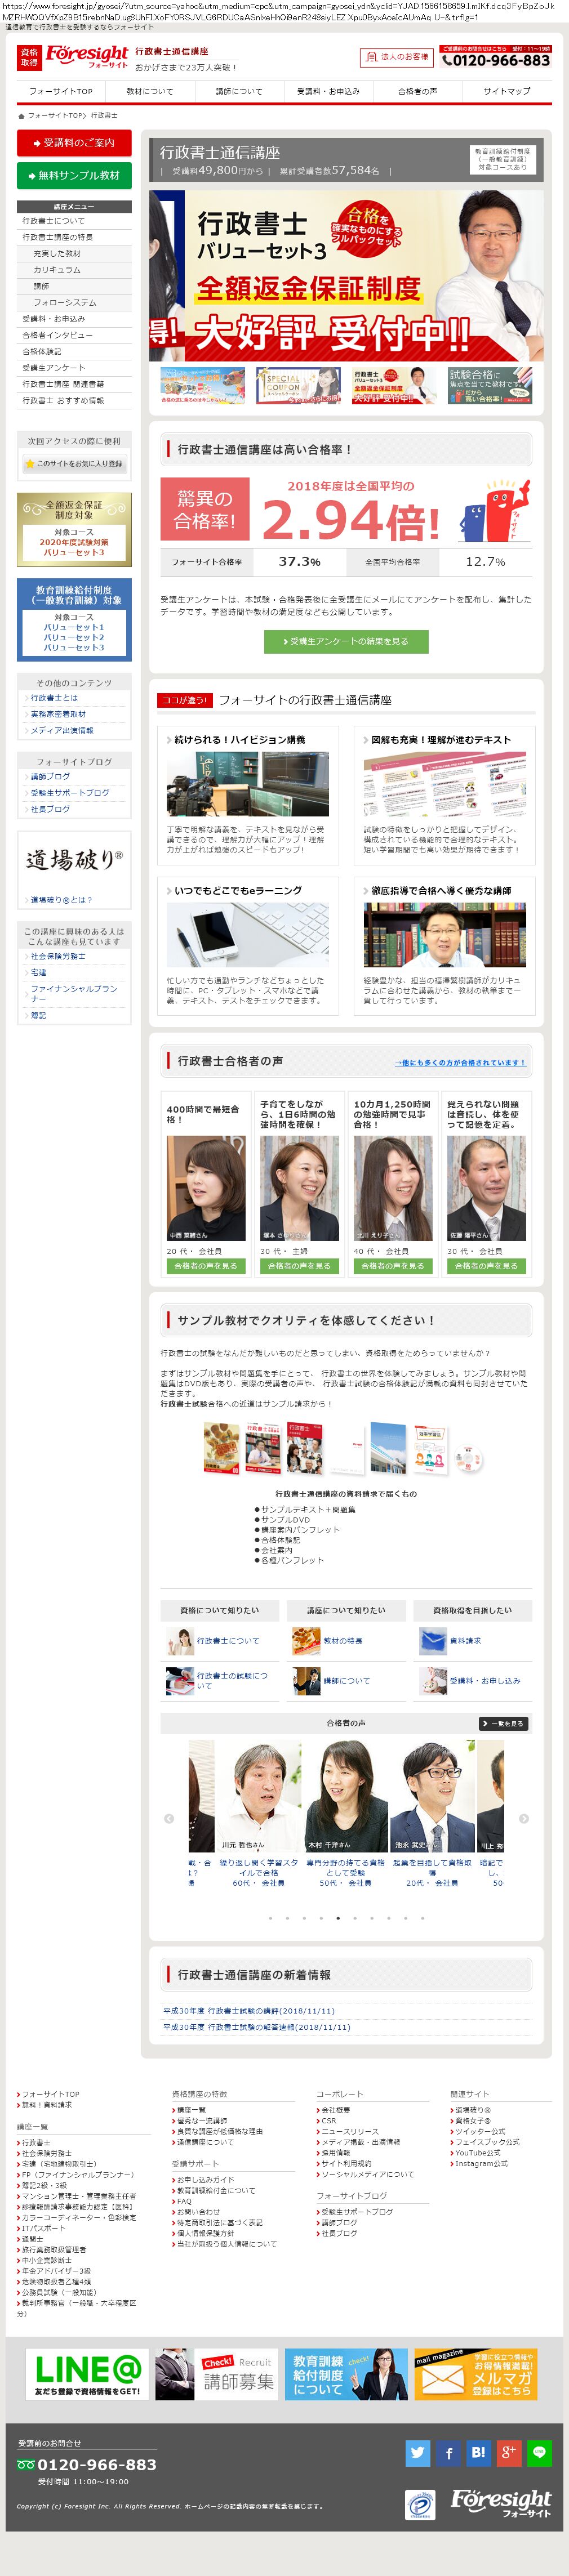Click 他にも多くの方が合格されています link
The image size is (569, 2576).
pos(460,1062)
